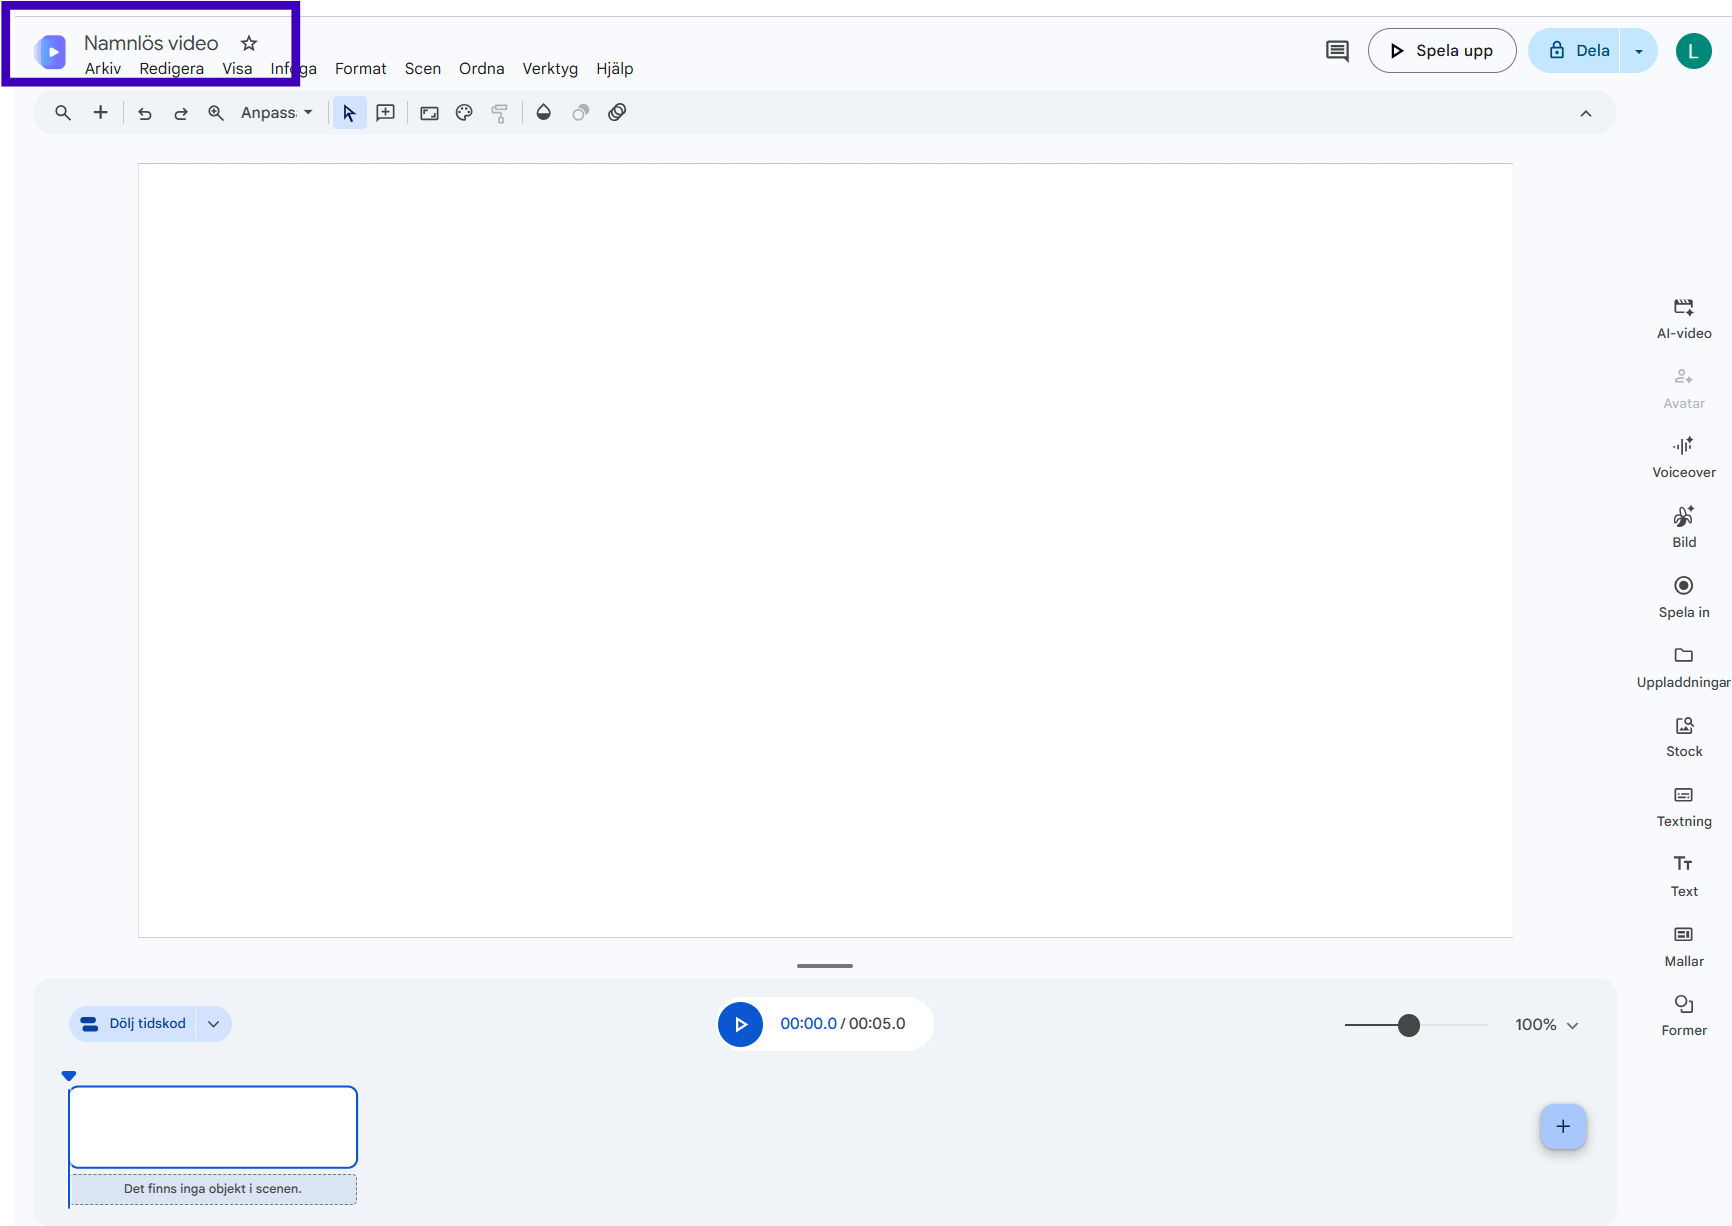Click the Dela share button
This screenshot has width=1732, height=1226.
tap(1575, 51)
